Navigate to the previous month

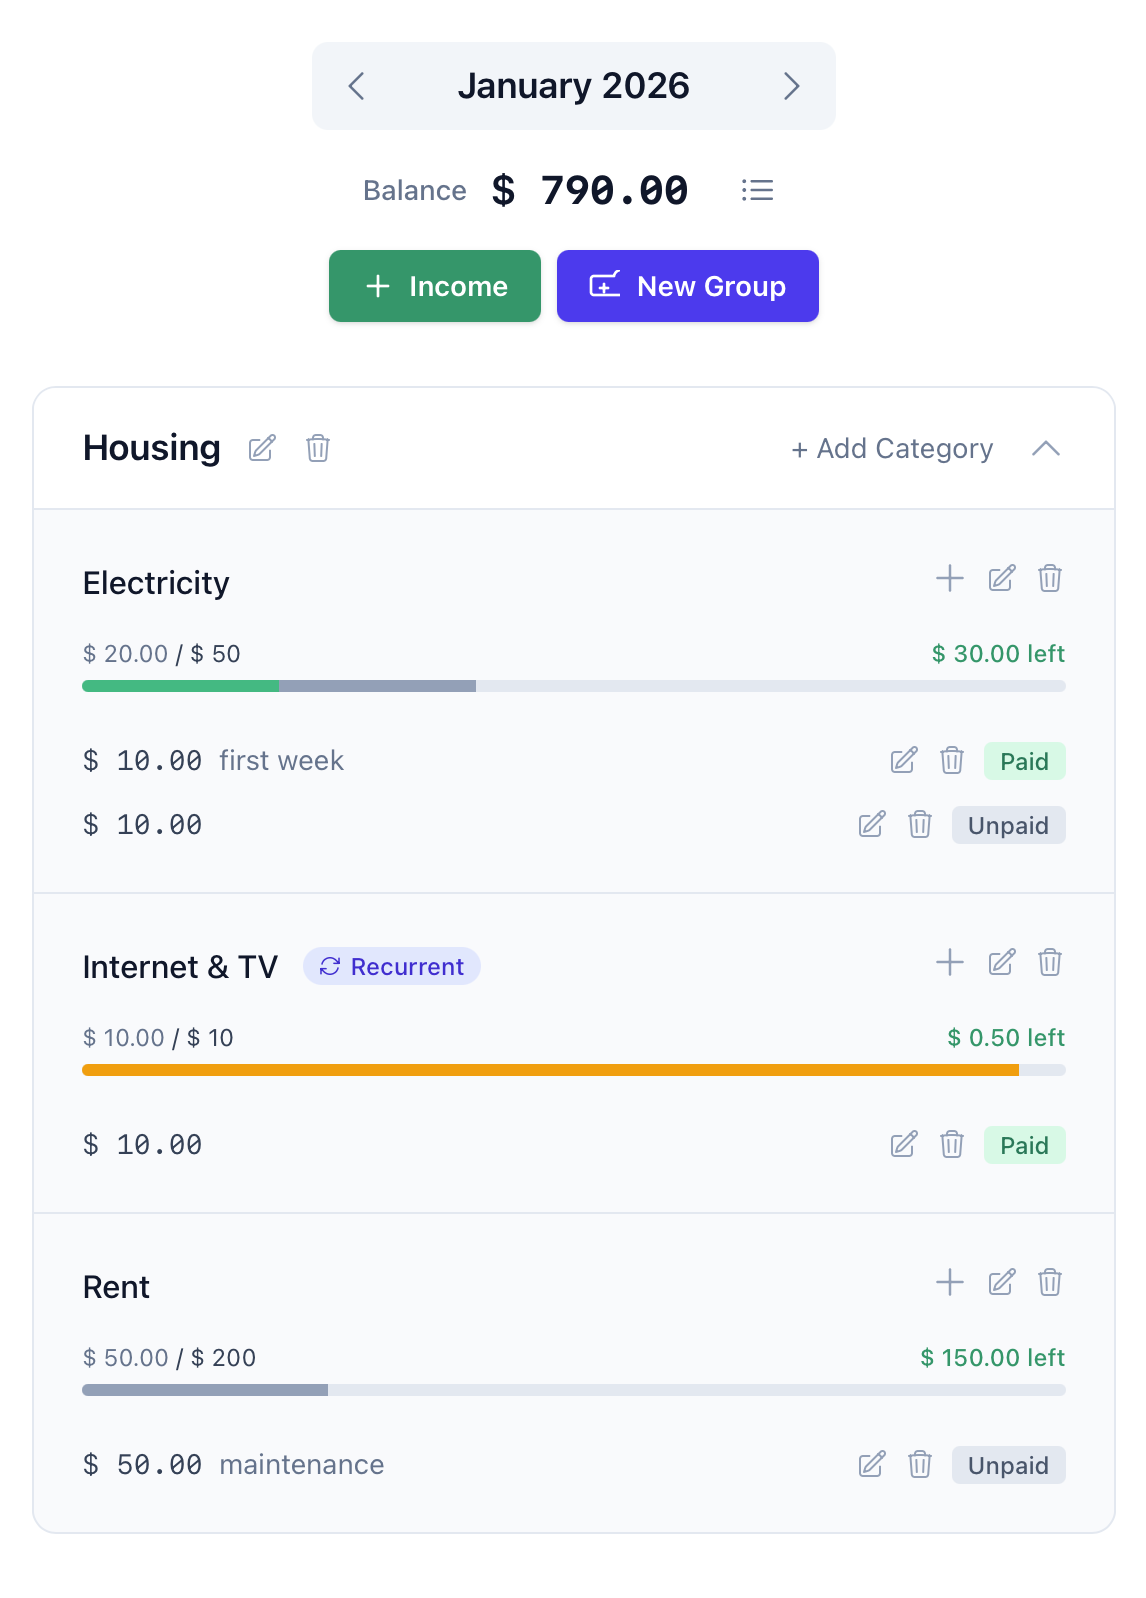[x=356, y=87]
